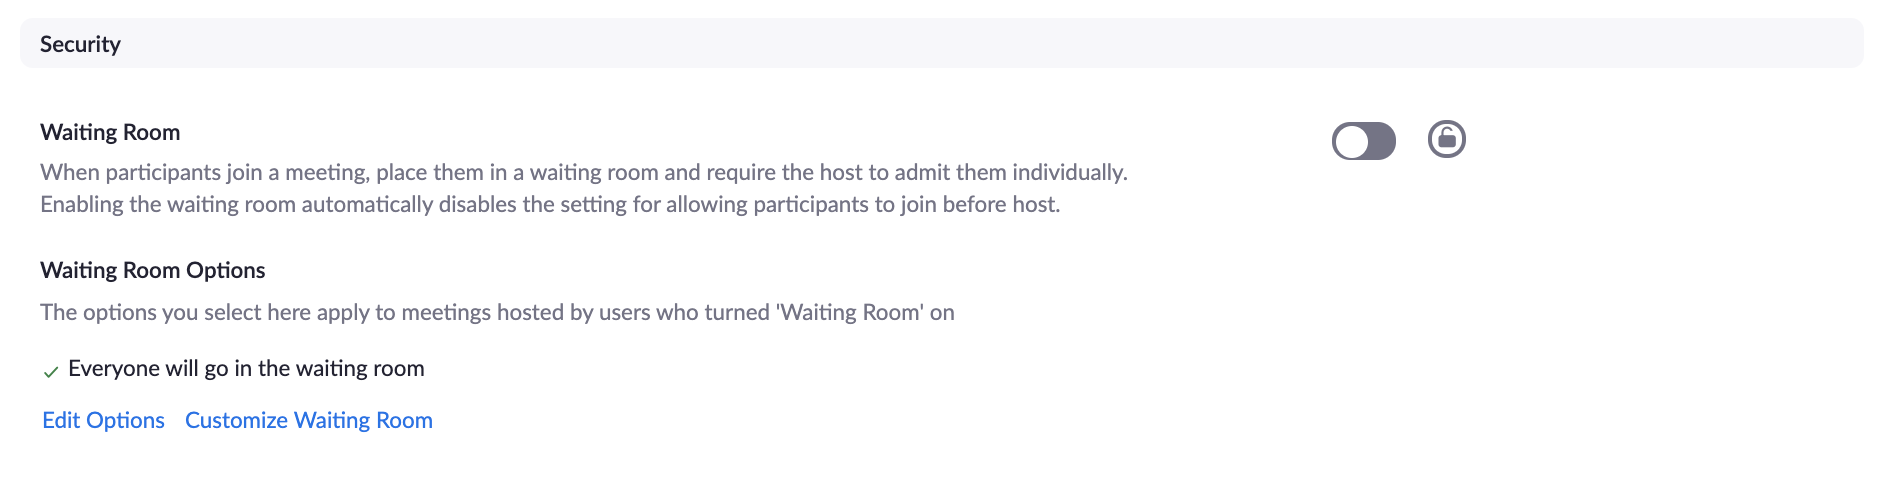Click the Security section header bar
The image size is (1878, 496).
[x=940, y=44]
